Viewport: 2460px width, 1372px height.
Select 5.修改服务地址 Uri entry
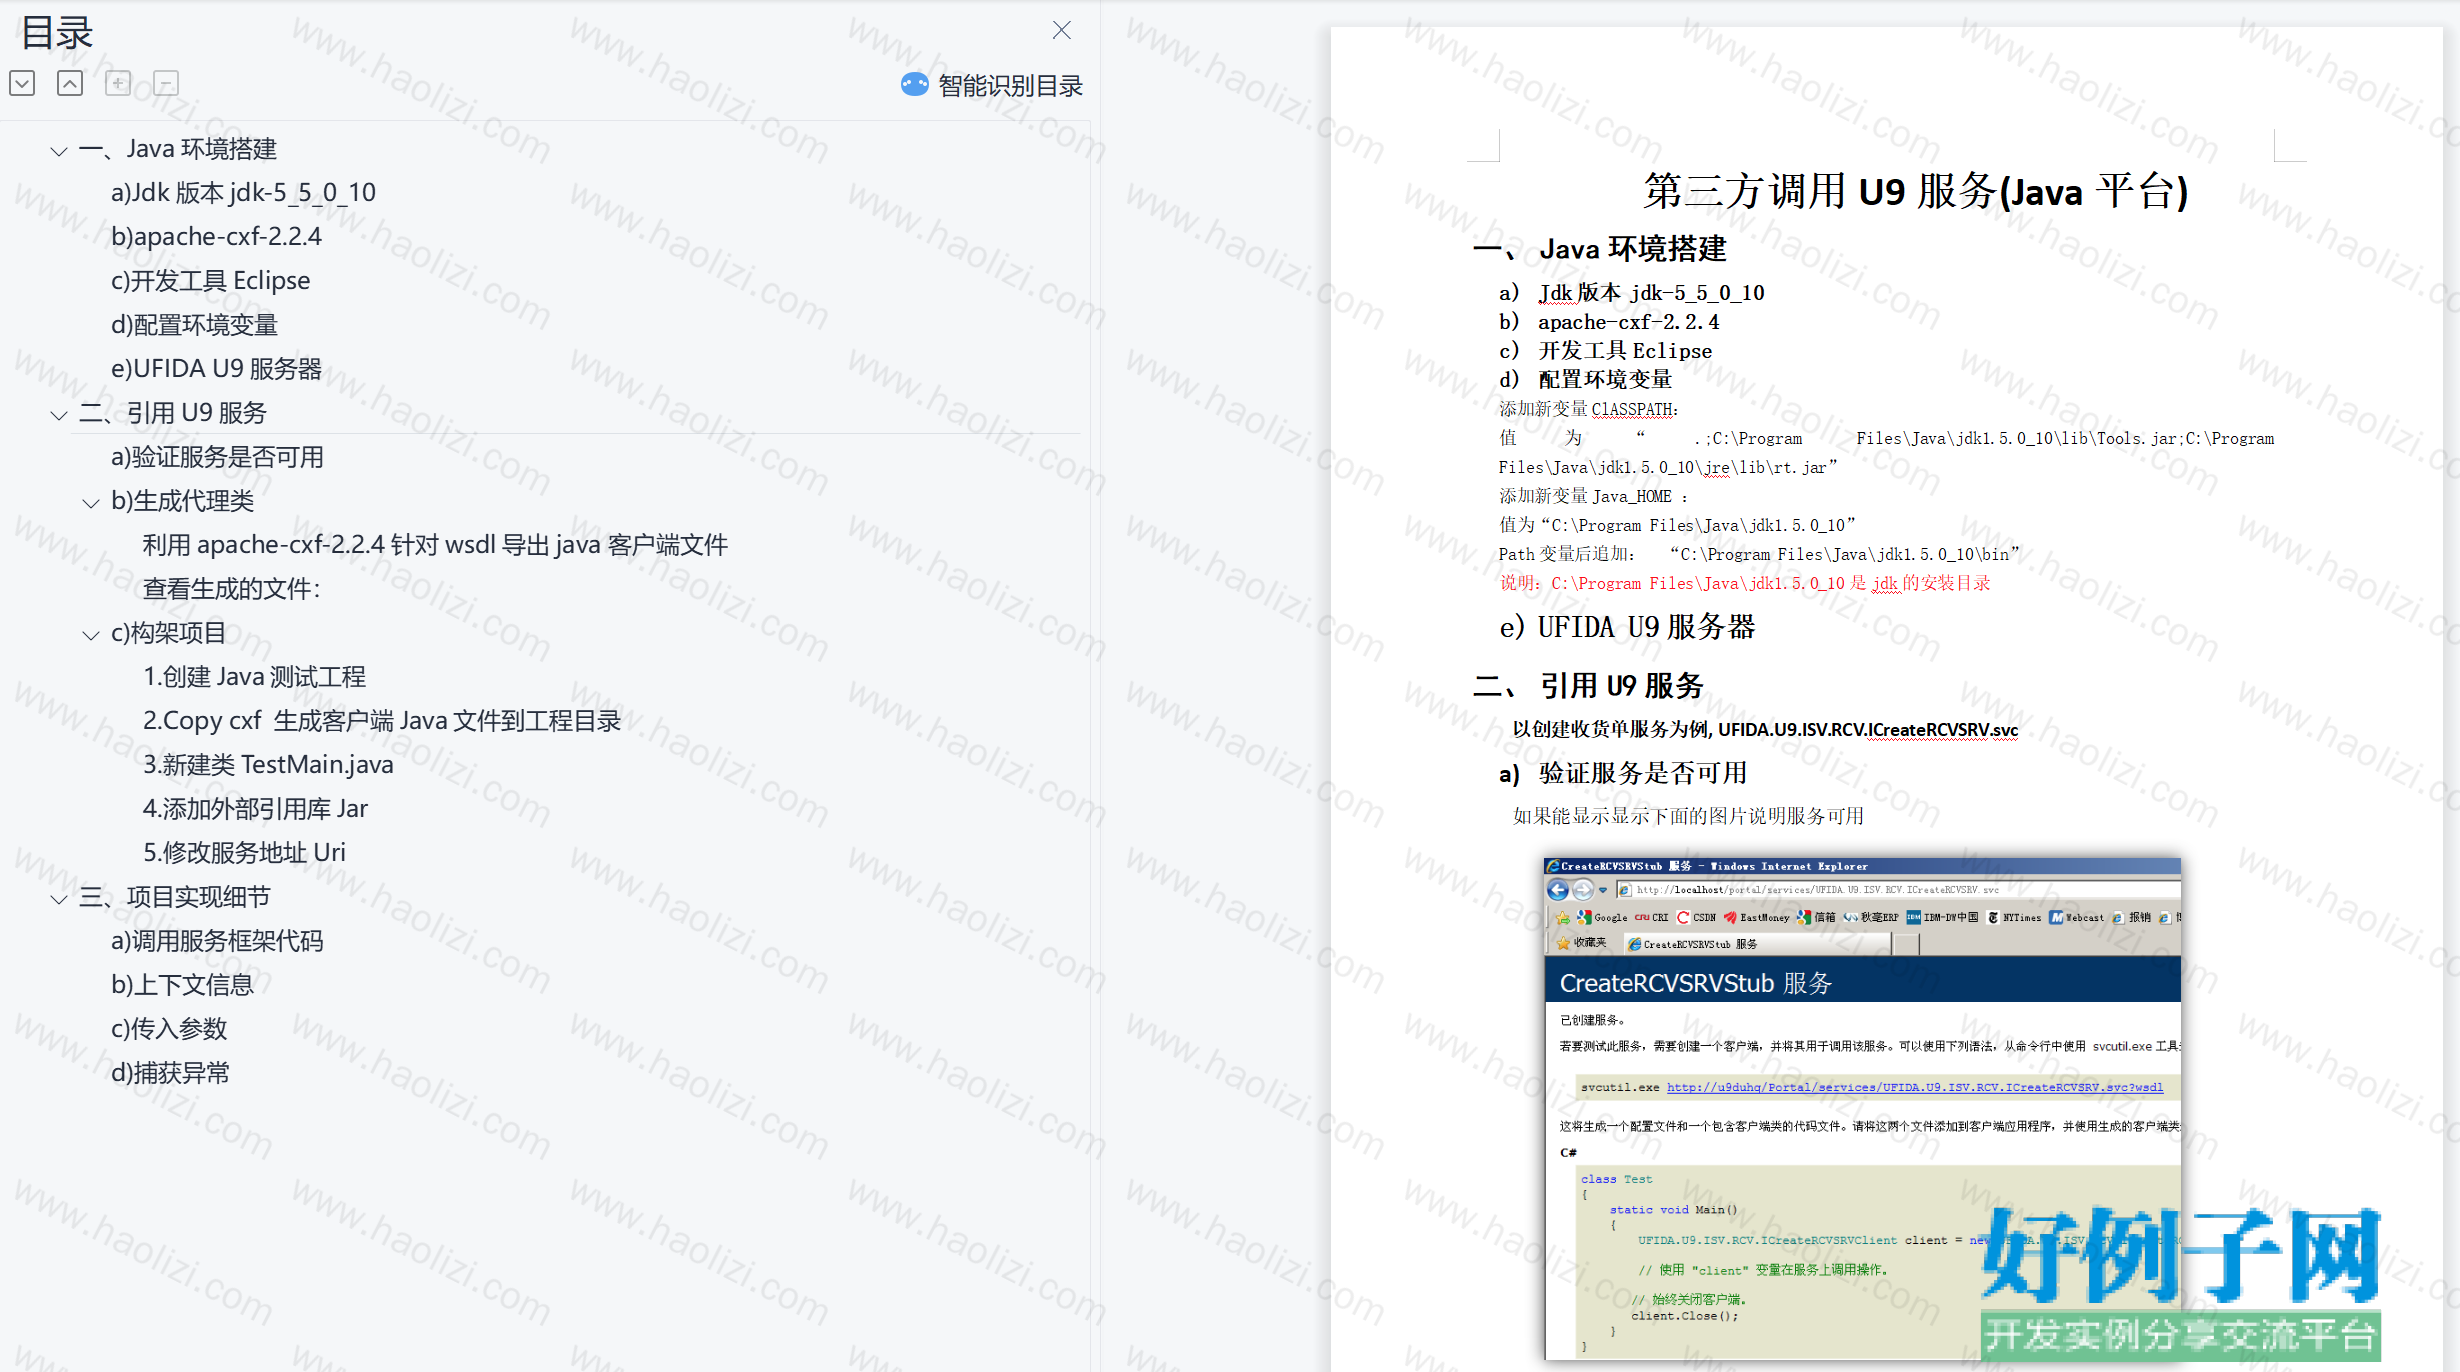click(244, 853)
